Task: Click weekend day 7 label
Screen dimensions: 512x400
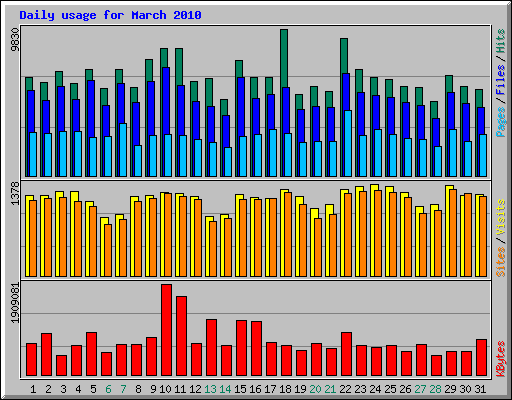Action: (x=123, y=389)
